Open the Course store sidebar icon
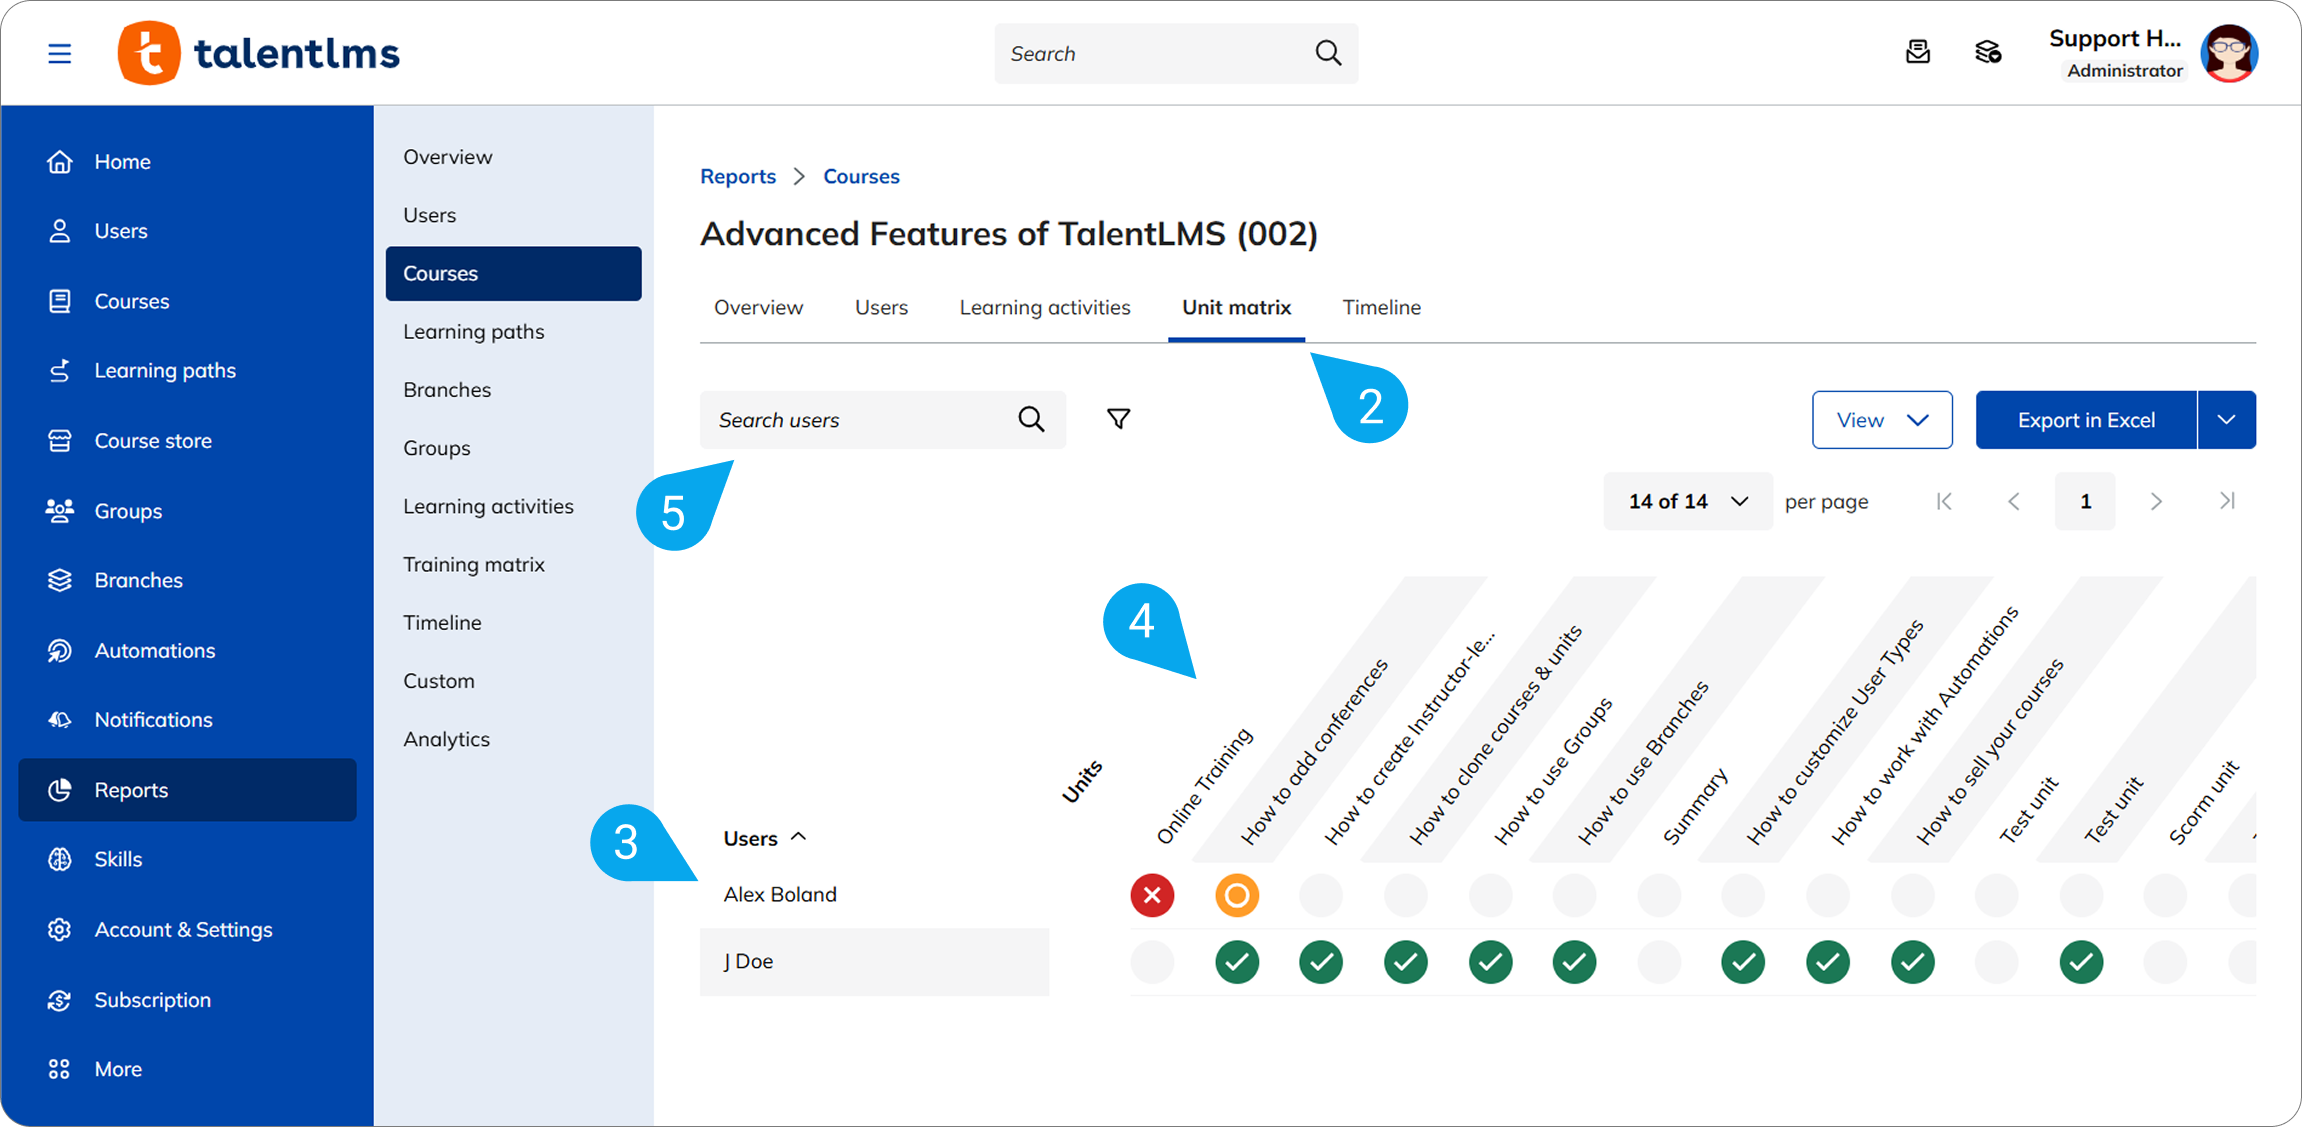The image size is (2302, 1127). (60, 441)
